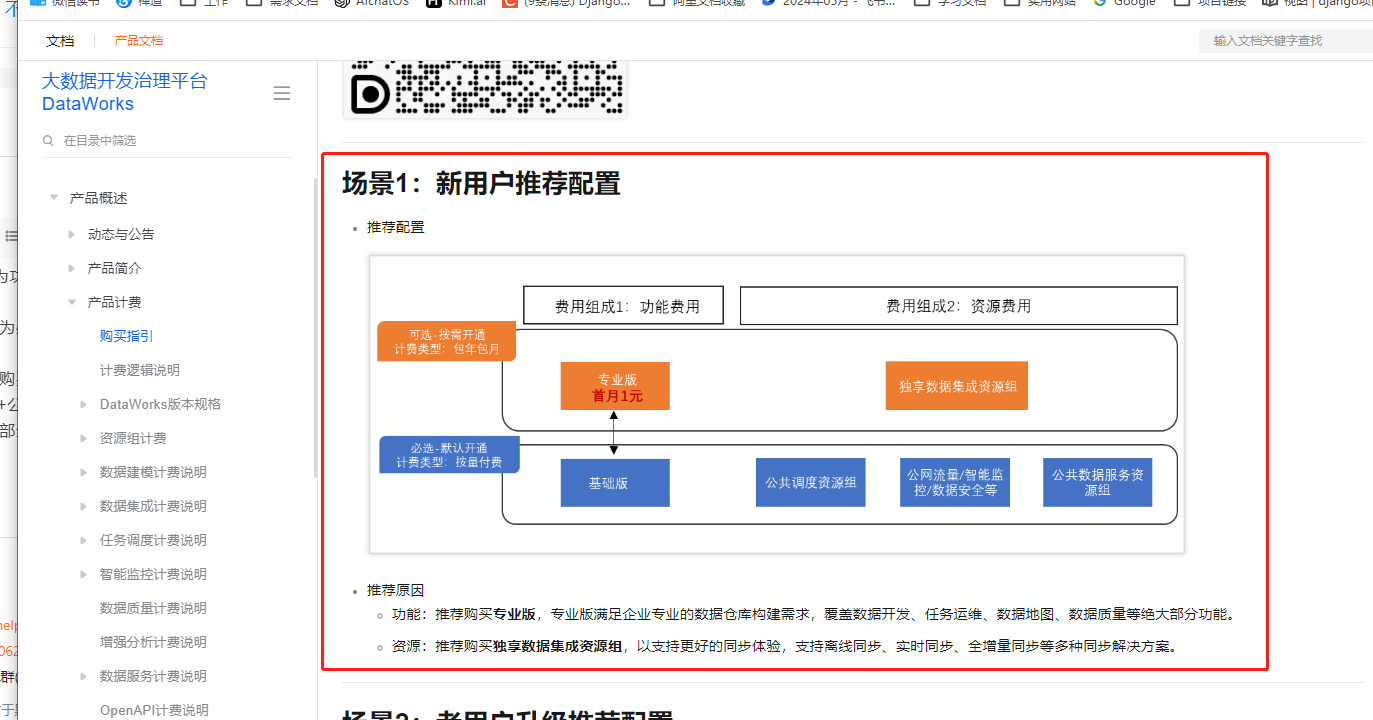Viewport: 1373px width, 720px height.
Task: Switch to the 文档 tab
Action: click(x=60, y=41)
